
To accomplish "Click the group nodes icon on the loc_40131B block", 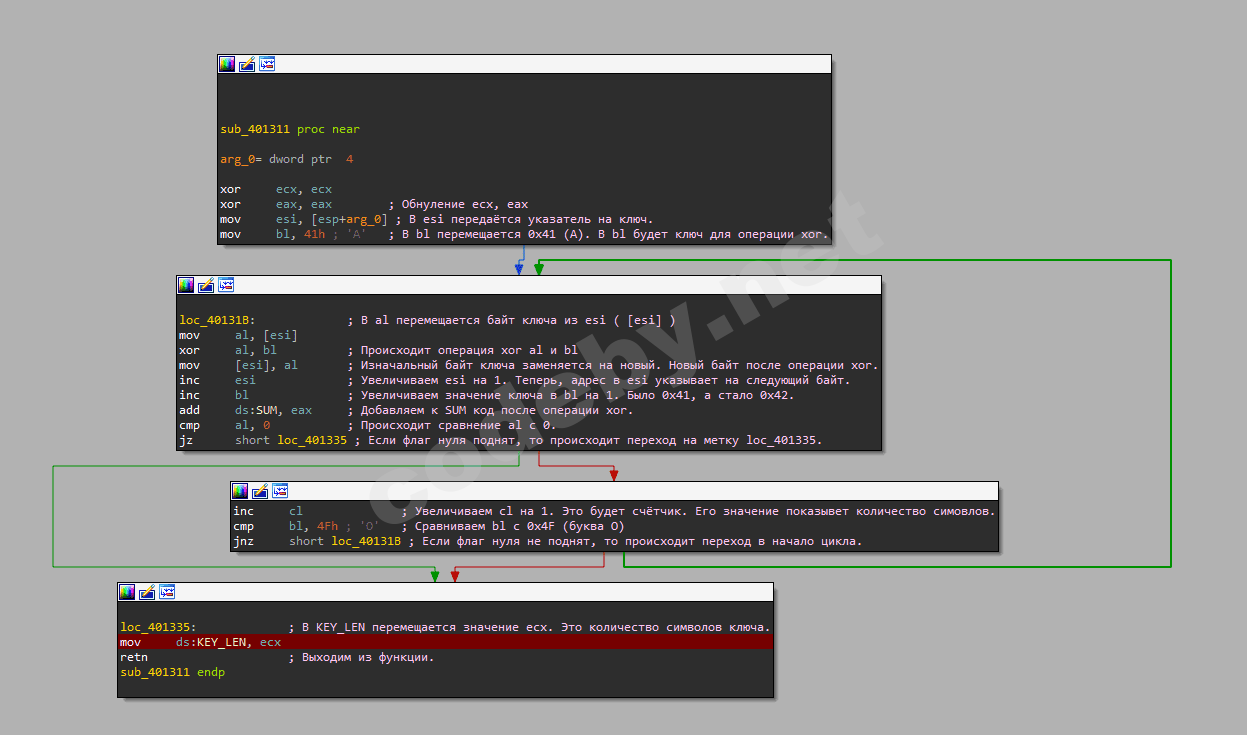I will click(226, 285).
